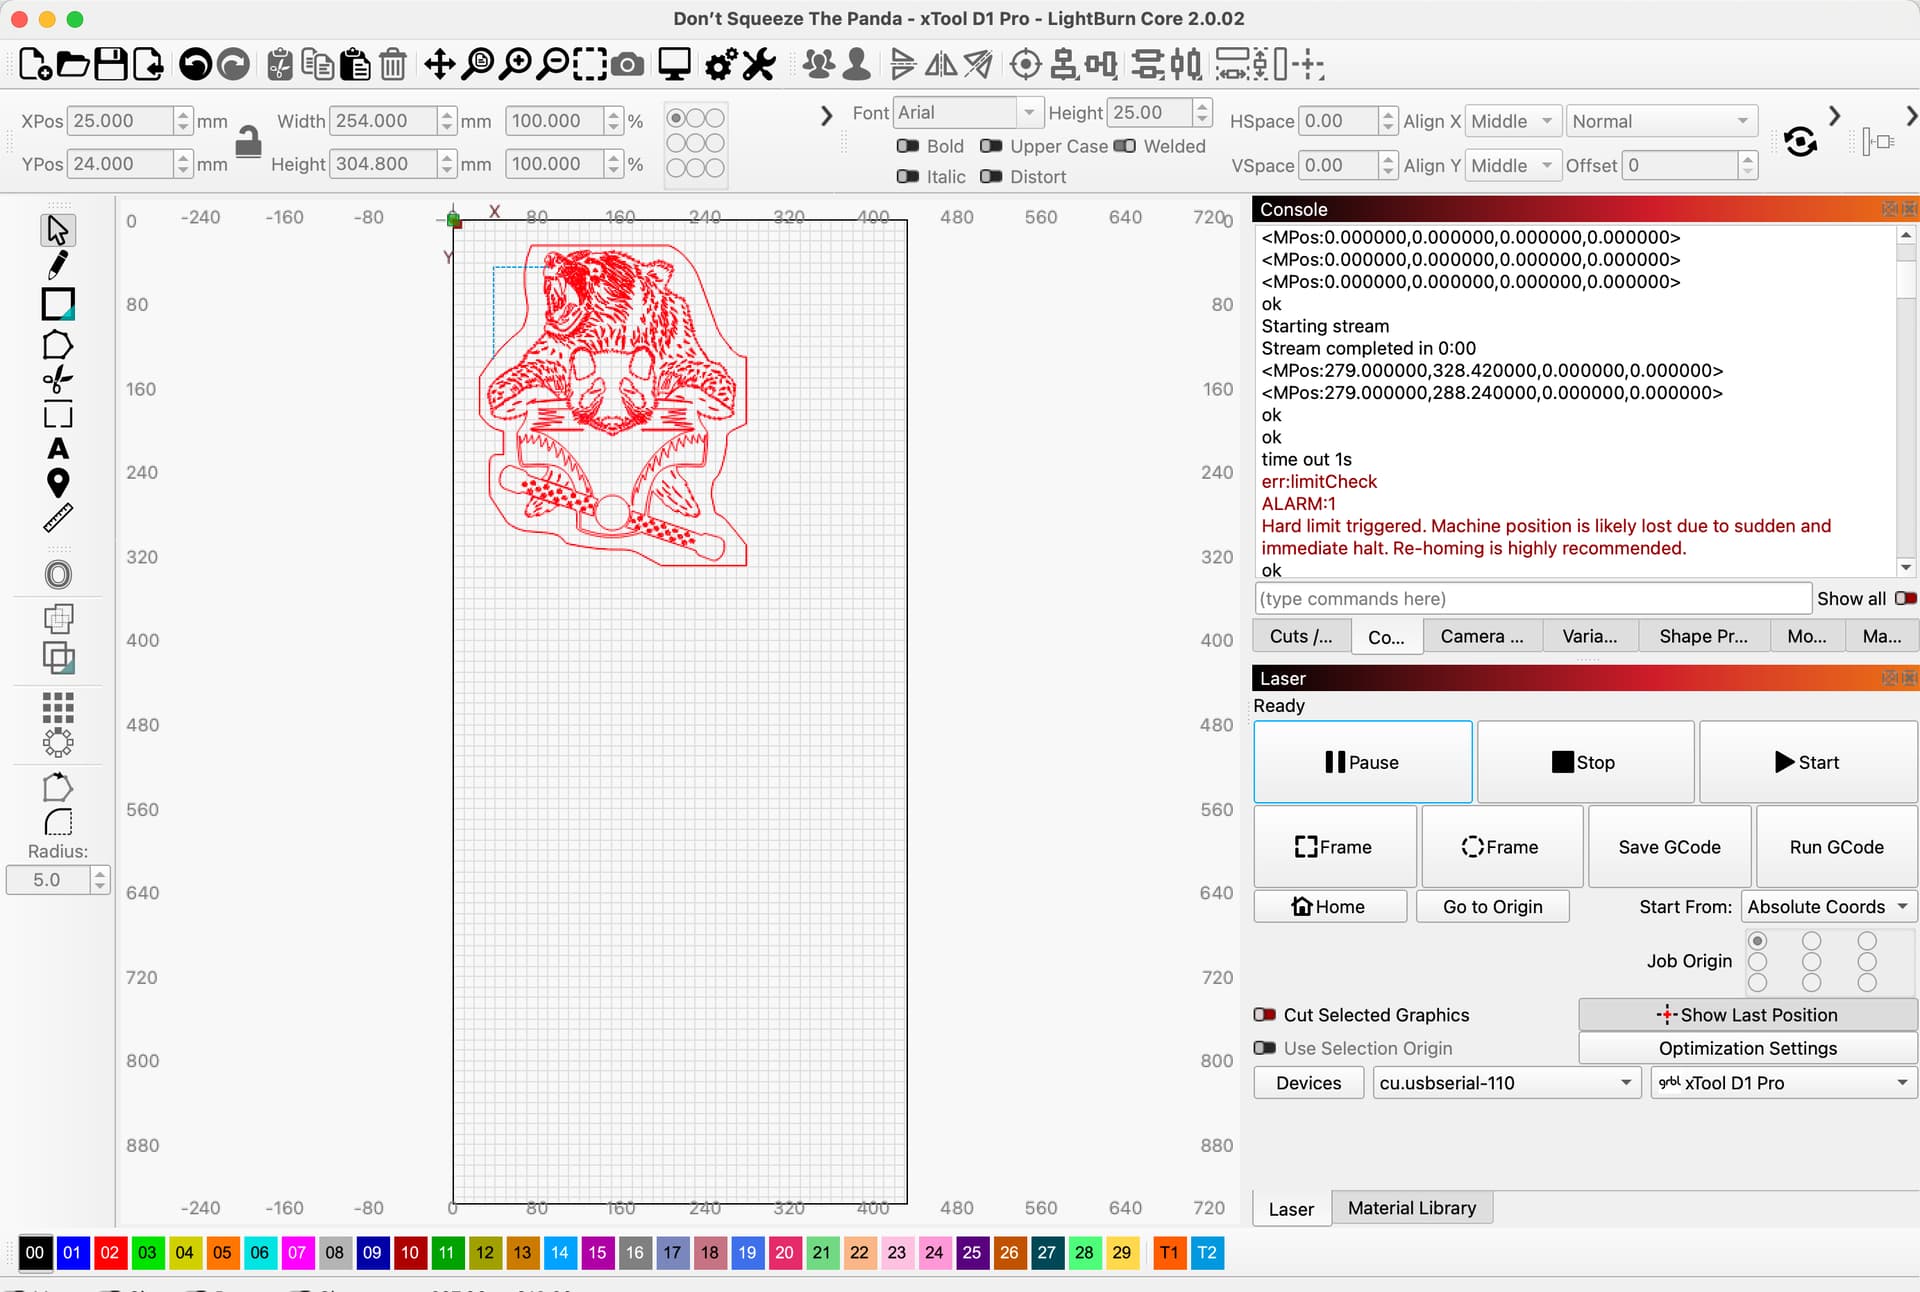Open the Camera tab

pos(1482,637)
